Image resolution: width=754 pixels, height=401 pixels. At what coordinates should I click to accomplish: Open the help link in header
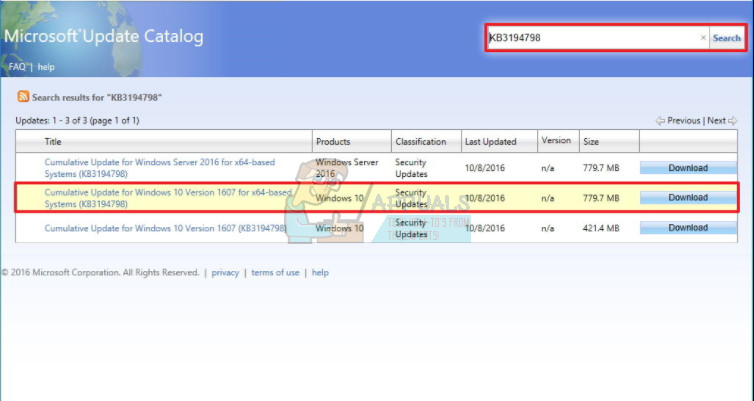46,67
